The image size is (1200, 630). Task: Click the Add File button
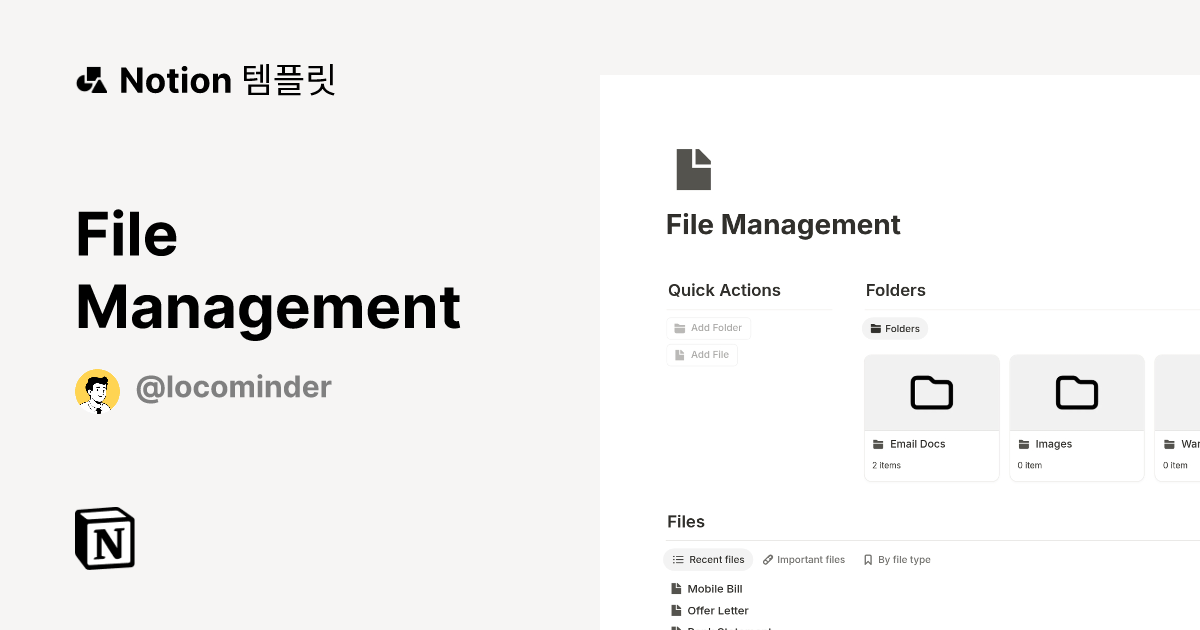point(702,354)
